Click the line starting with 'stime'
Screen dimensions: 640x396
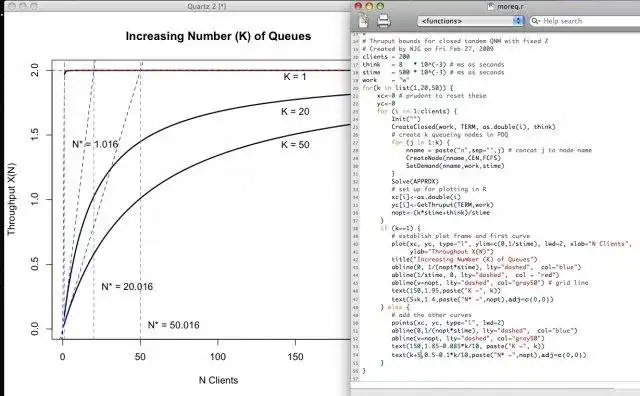click(433, 72)
